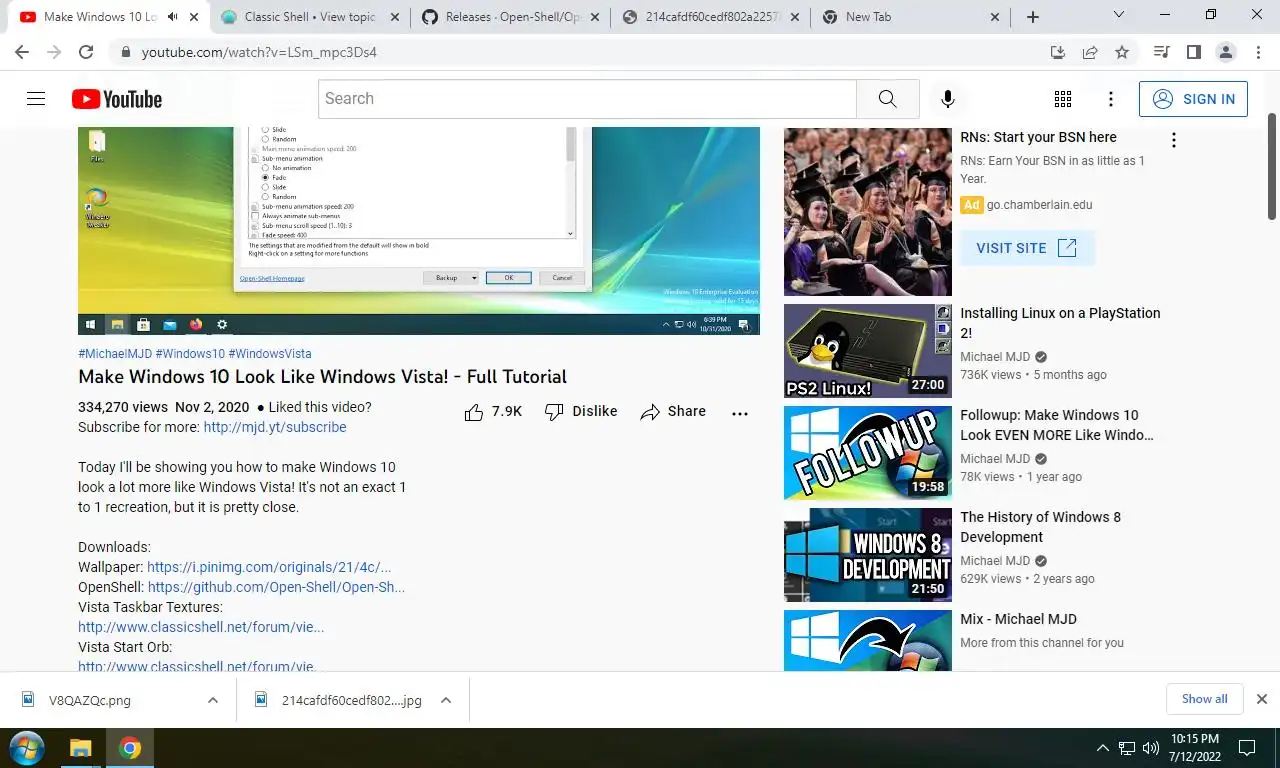Click the search magnifier button
Image resolution: width=1280 pixels, height=768 pixels.
click(887, 99)
